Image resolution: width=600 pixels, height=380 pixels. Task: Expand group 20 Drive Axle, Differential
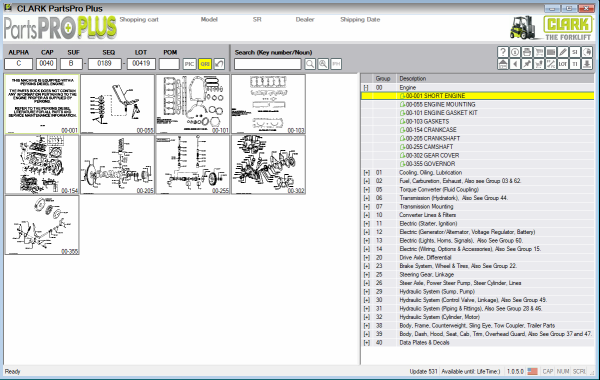[x=366, y=258]
